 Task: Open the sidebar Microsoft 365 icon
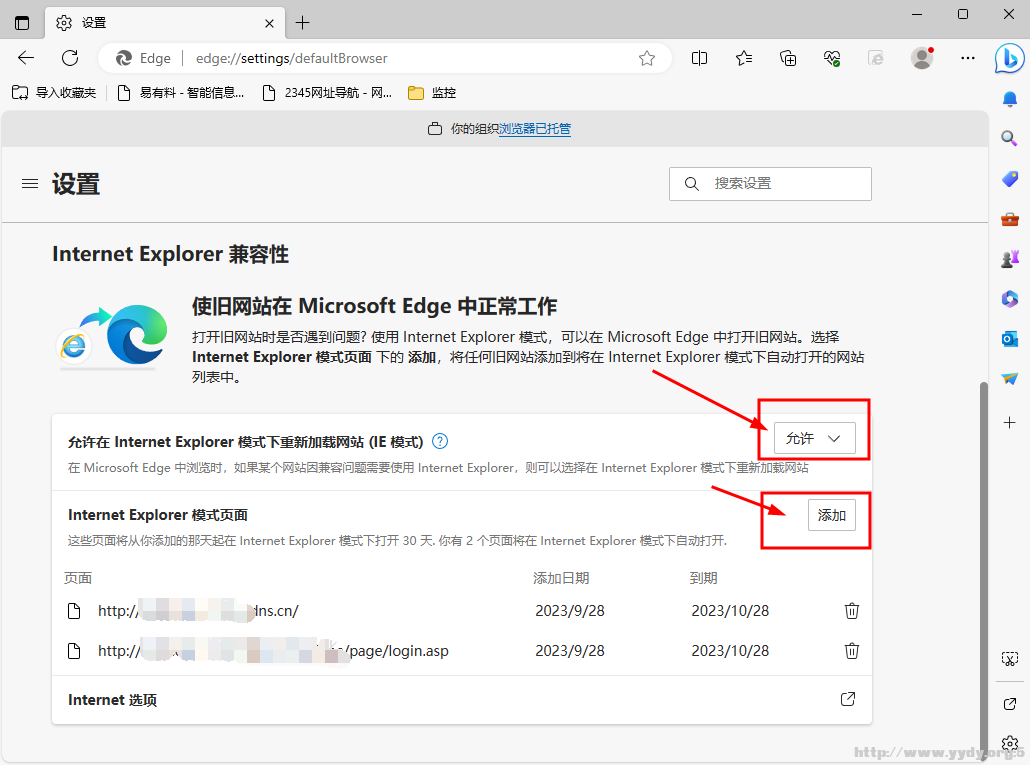[x=1010, y=299]
